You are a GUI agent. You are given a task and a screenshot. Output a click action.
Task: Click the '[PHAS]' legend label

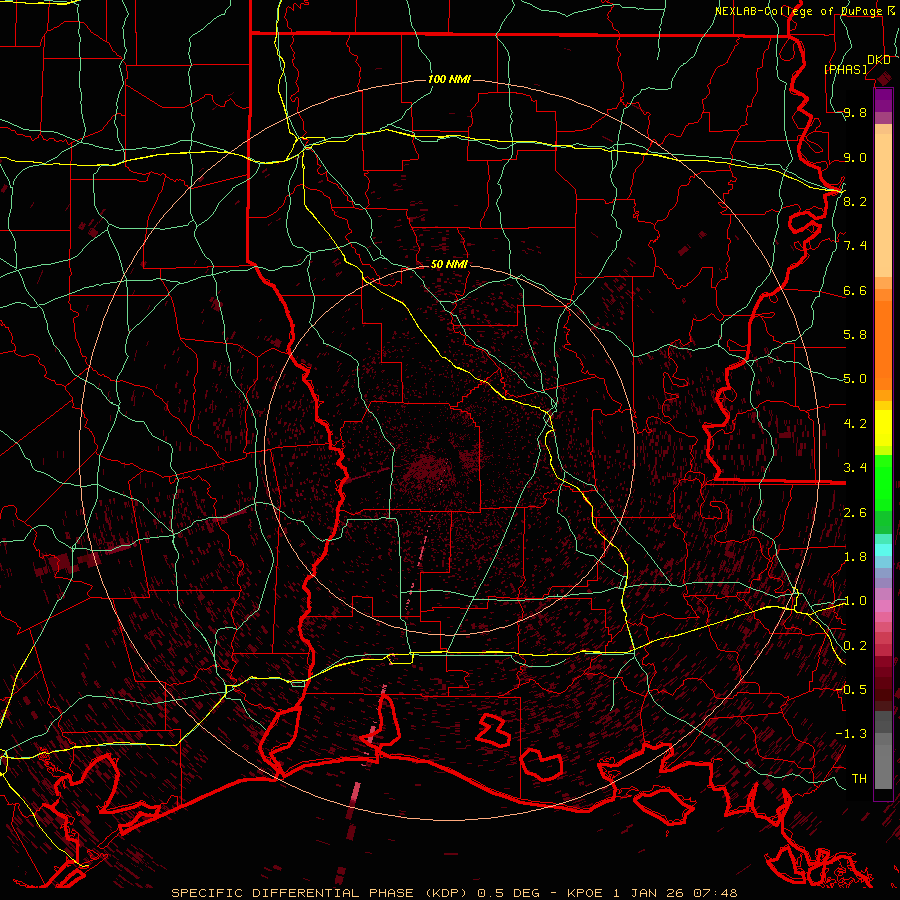tap(845, 70)
